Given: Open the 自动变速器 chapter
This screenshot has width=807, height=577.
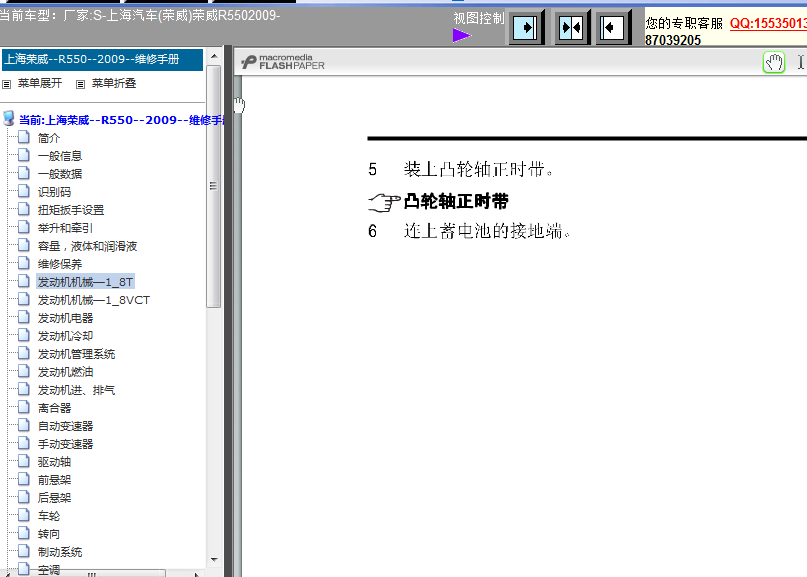Looking at the screenshot, I should 65,426.
